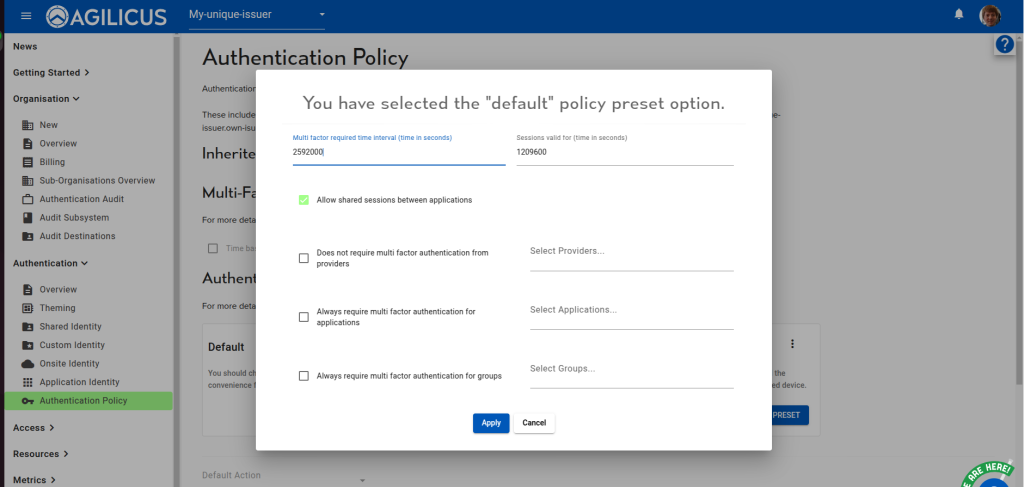The image size is (1024, 487).
Task: Click the Application Identity grid icon
Action: [x=28, y=382]
